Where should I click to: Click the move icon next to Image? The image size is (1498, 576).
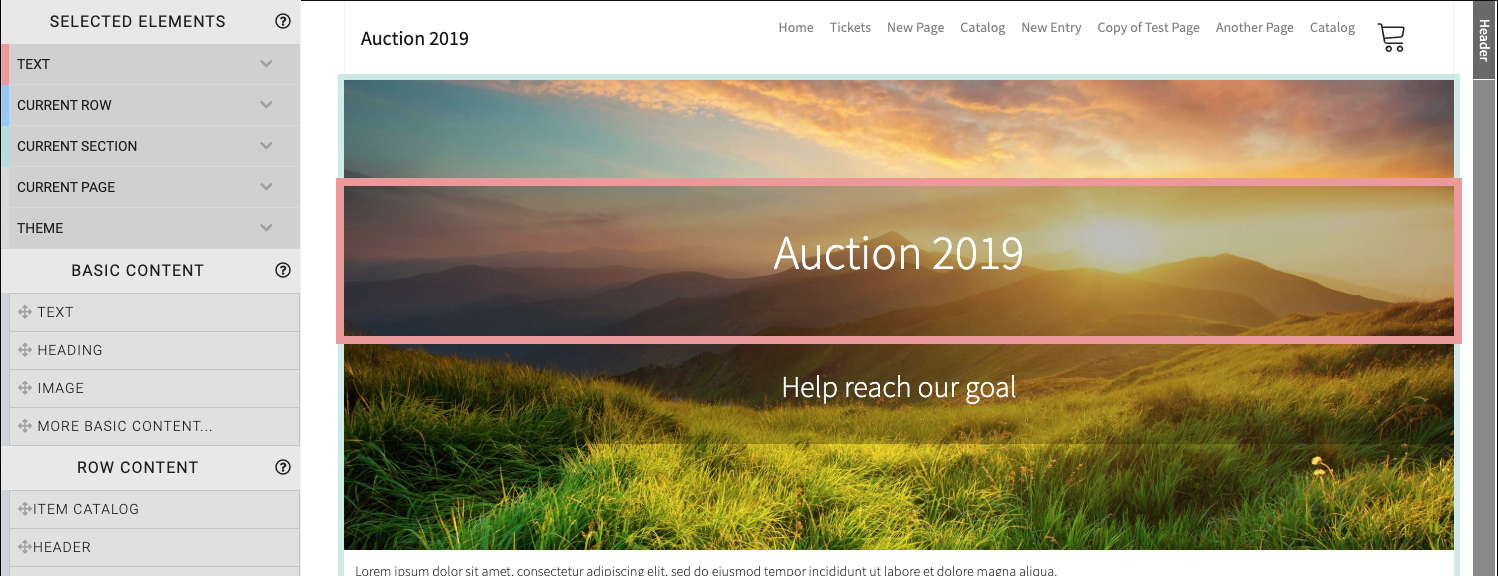click(x=25, y=388)
